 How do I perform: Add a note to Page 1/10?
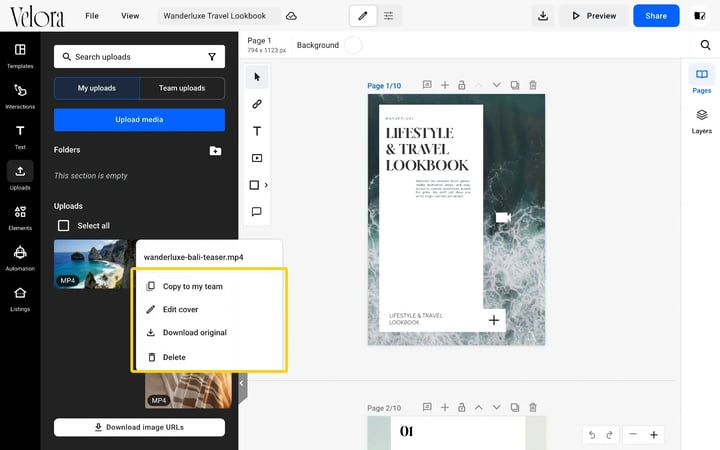(427, 85)
